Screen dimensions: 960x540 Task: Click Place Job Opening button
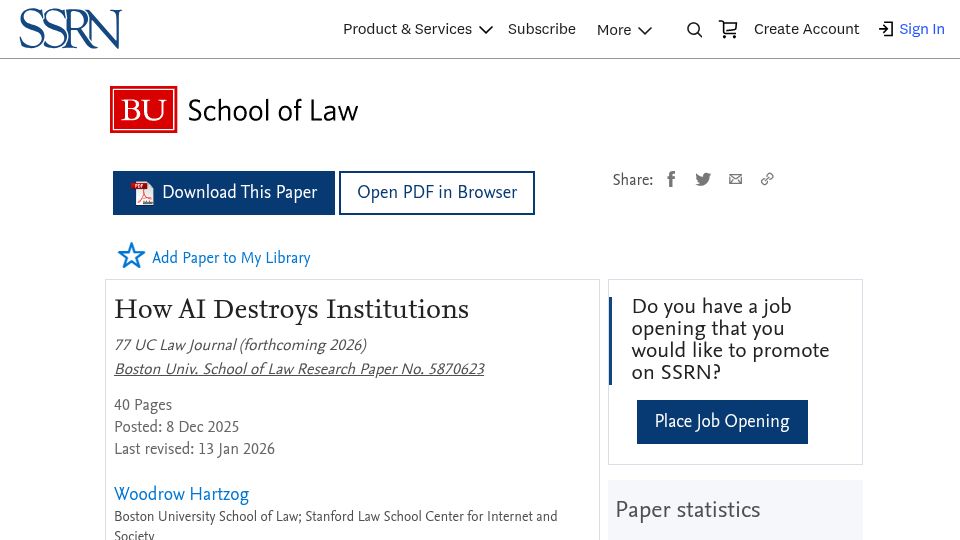pos(722,422)
